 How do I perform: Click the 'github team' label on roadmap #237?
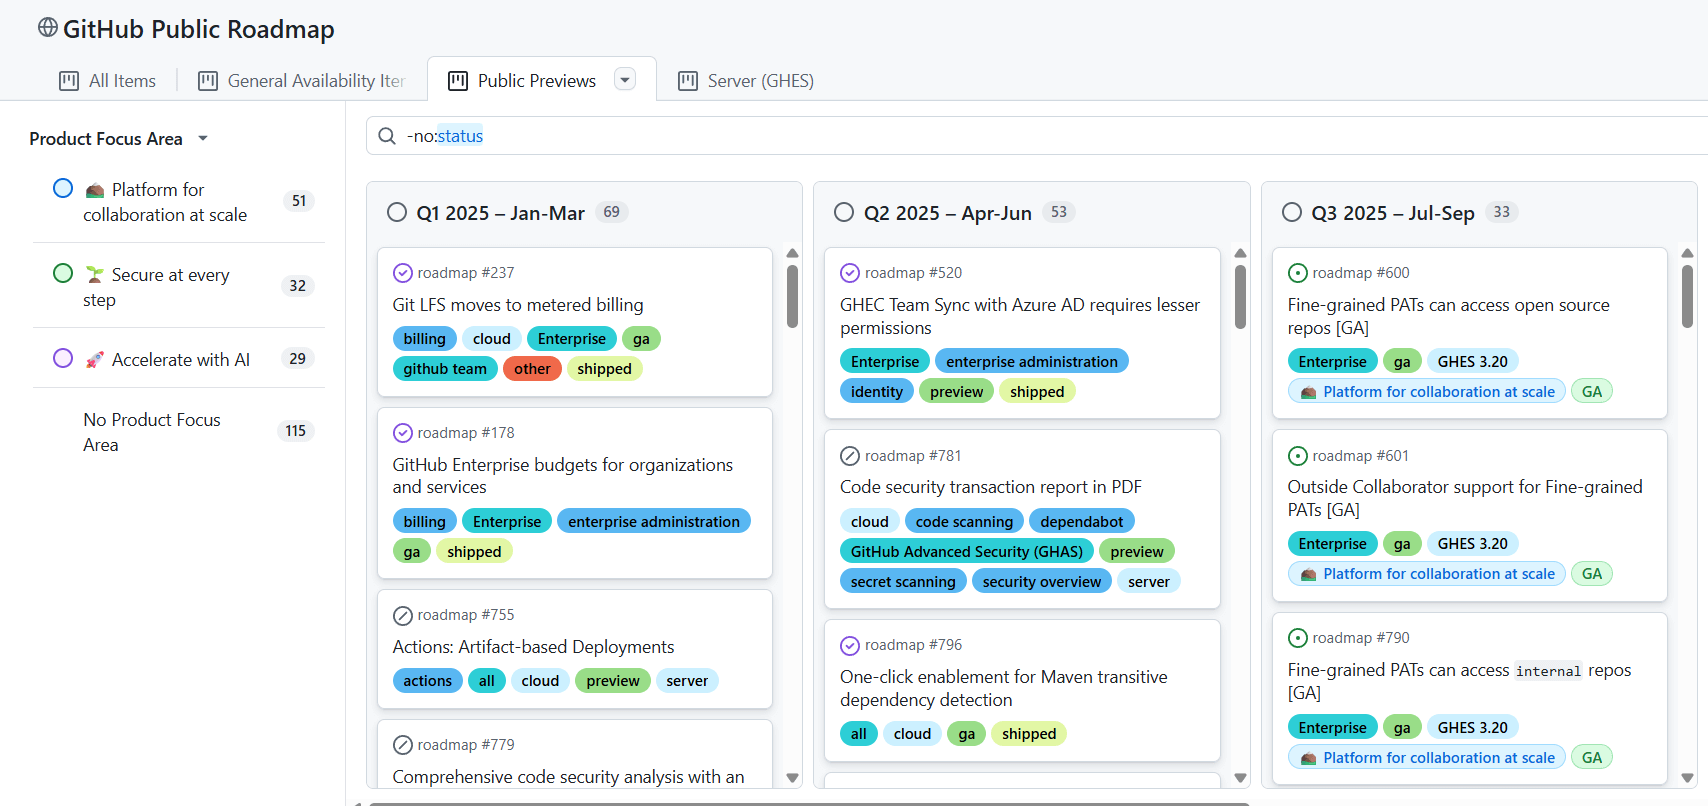tap(445, 369)
